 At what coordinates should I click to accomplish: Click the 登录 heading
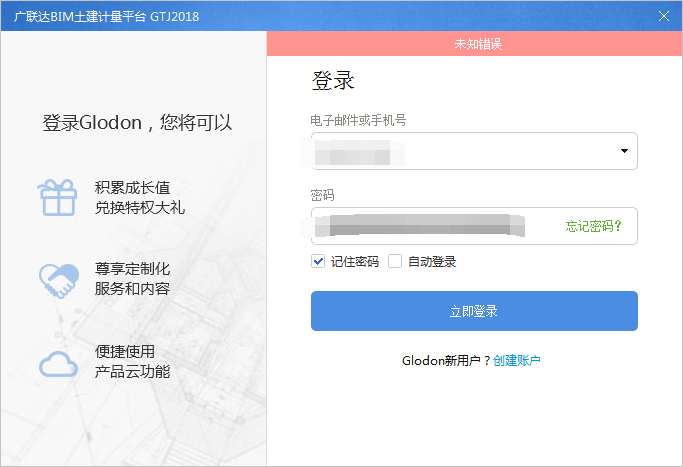point(333,81)
